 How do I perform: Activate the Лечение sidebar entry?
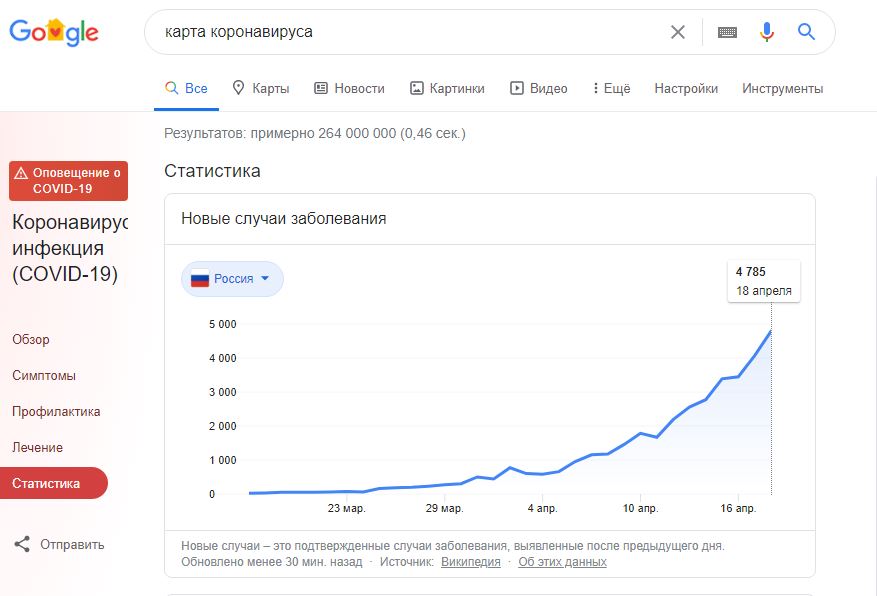point(36,447)
